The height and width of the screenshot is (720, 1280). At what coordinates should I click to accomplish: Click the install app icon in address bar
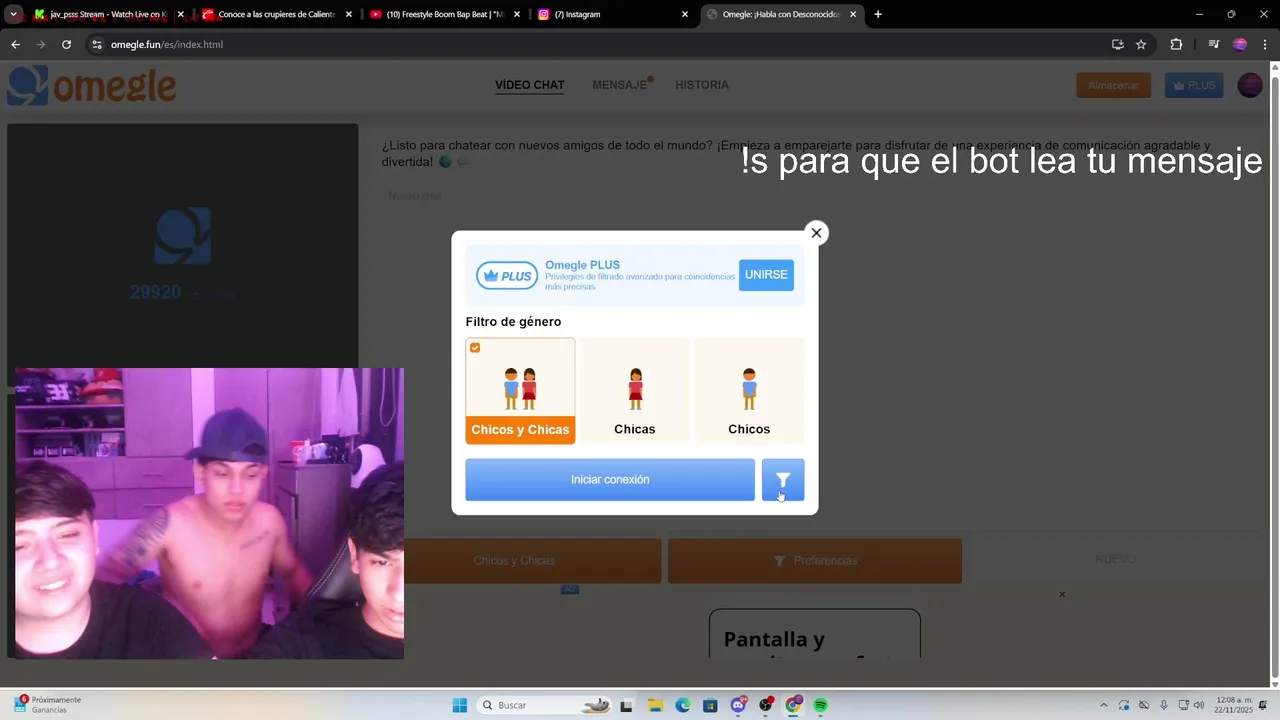[1117, 44]
